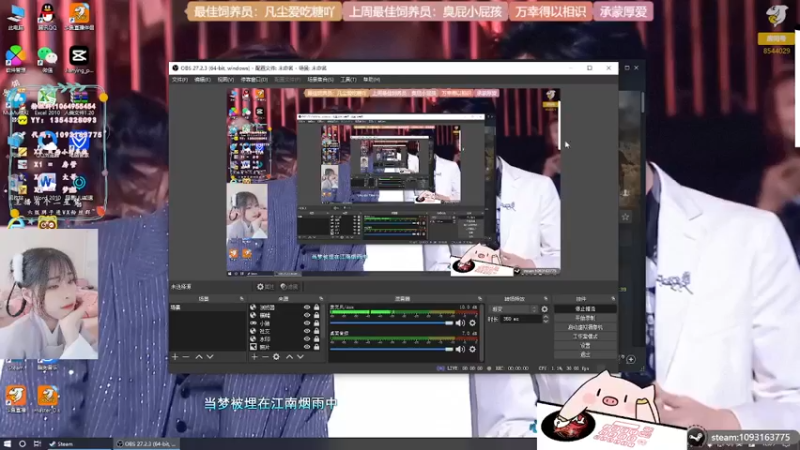
Task: Click the OBS preview canvas
Action: click(x=393, y=182)
